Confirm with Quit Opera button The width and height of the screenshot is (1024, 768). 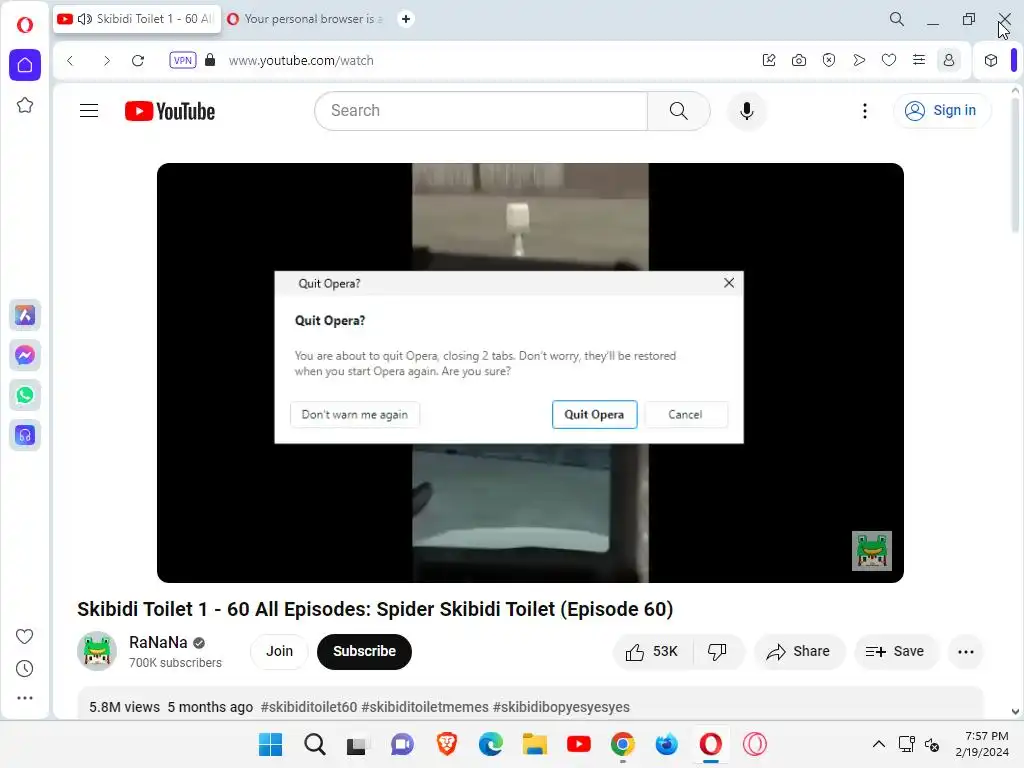pos(594,415)
